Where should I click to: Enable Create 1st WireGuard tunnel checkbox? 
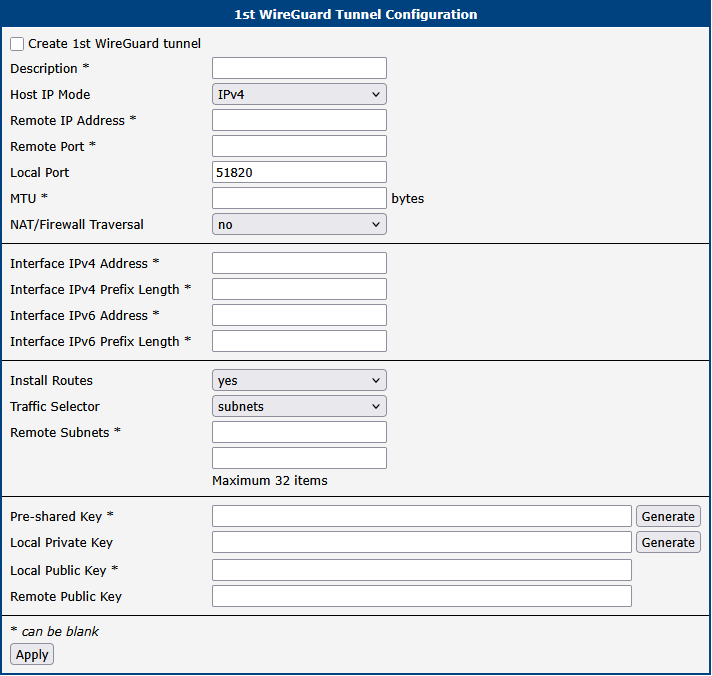pyautogui.click(x=17, y=44)
